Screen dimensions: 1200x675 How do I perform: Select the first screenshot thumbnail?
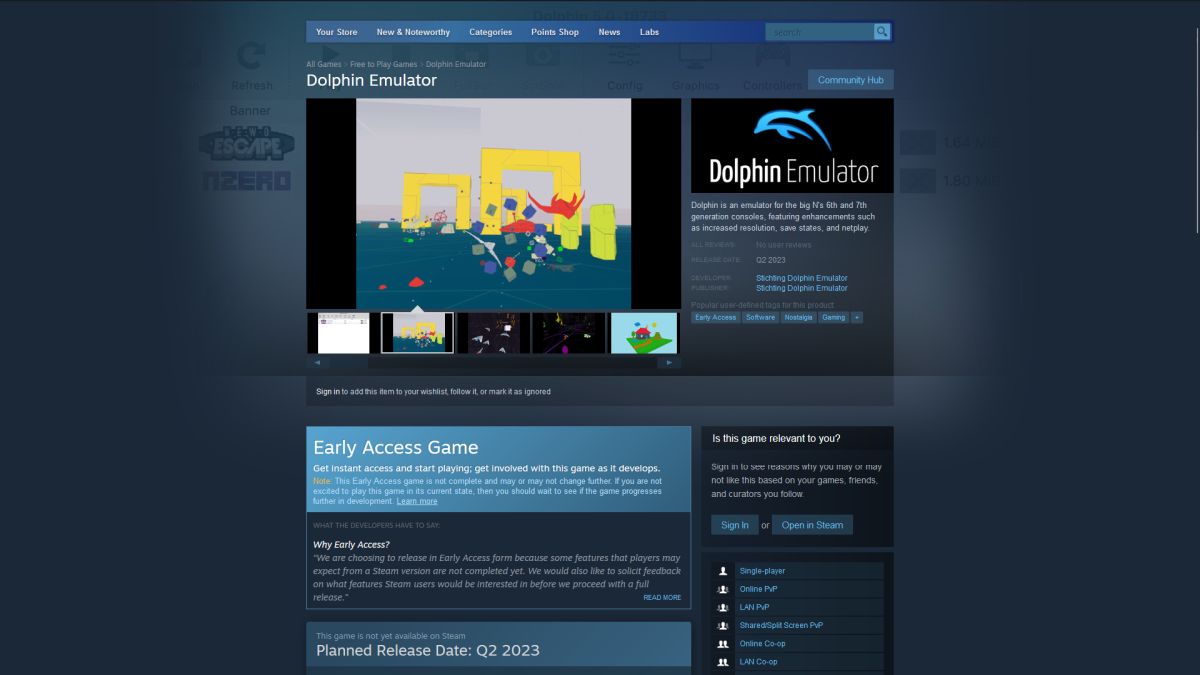(343, 333)
